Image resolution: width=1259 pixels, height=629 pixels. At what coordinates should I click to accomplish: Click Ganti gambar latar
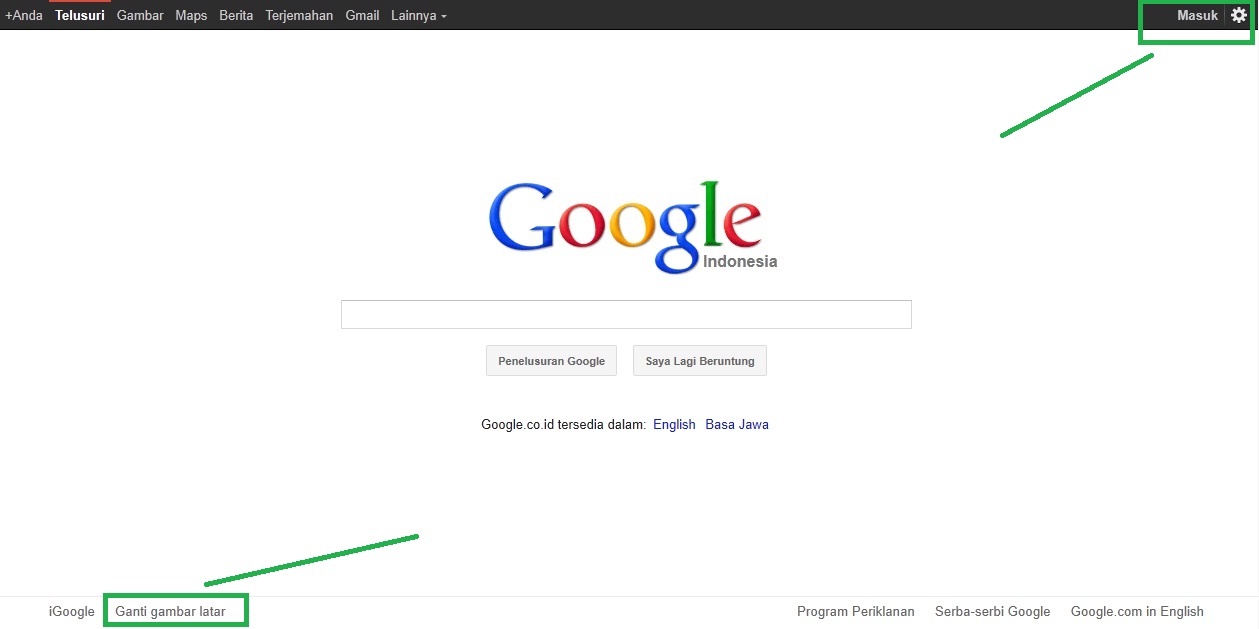coord(175,610)
